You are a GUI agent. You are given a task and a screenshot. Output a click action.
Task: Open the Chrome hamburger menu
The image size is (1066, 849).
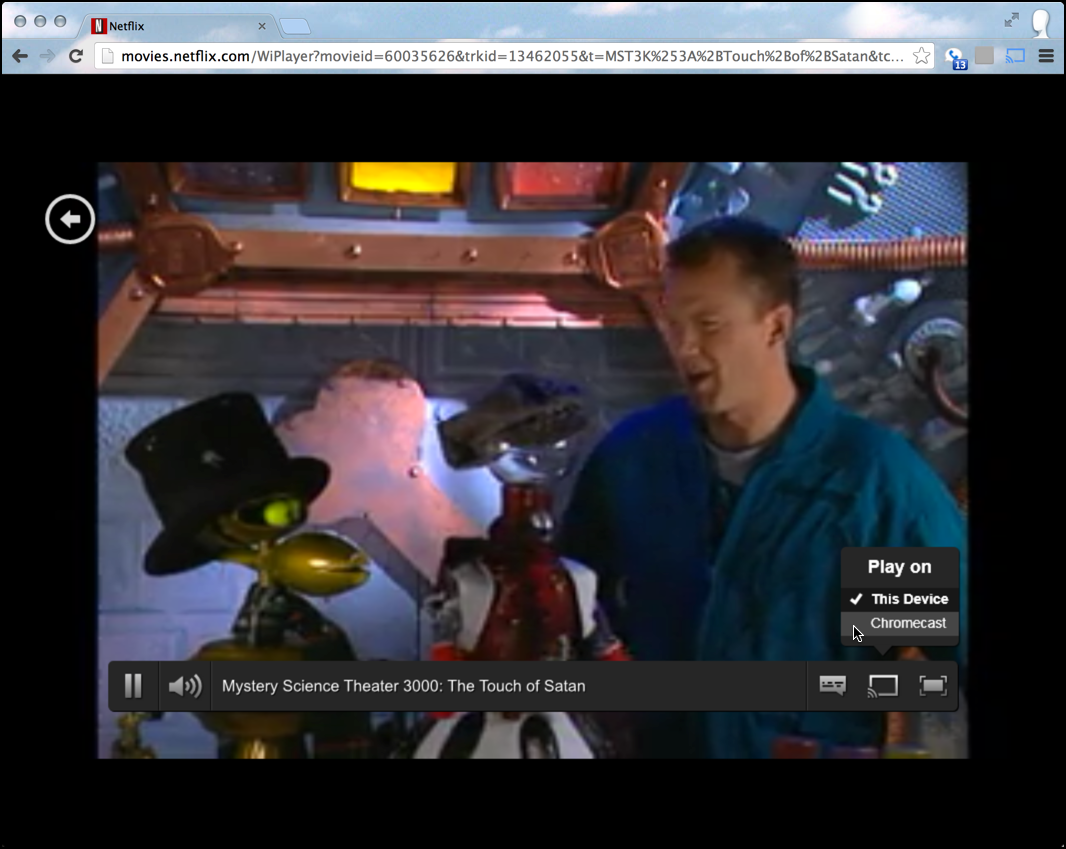pyautogui.click(x=1046, y=56)
